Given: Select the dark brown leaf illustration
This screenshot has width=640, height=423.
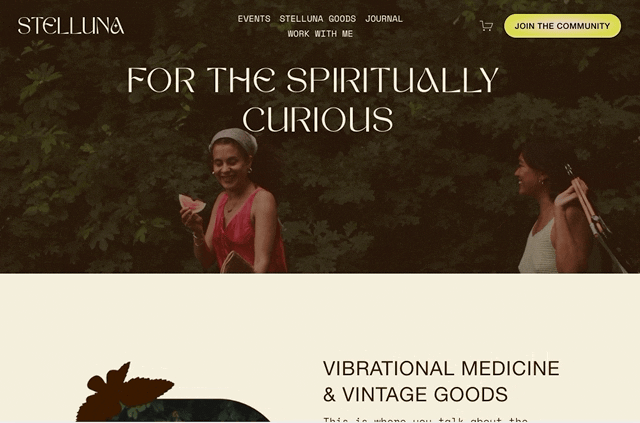Looking at the screenshot, I should (x=124, y=392).
